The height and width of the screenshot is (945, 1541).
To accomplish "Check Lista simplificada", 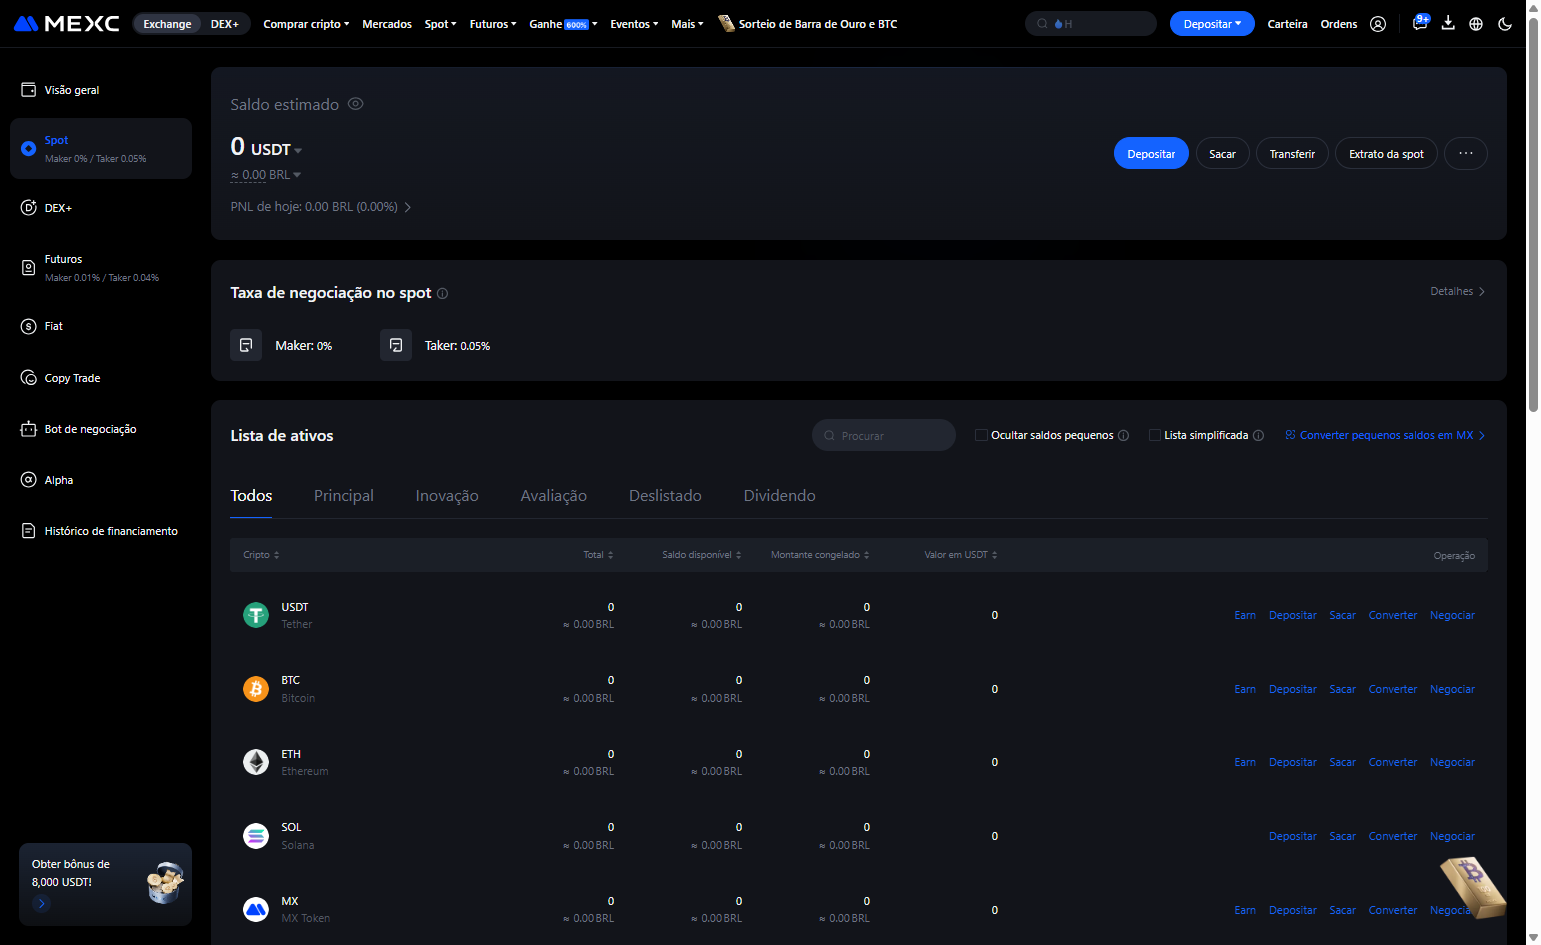I will click(1155, 435).
